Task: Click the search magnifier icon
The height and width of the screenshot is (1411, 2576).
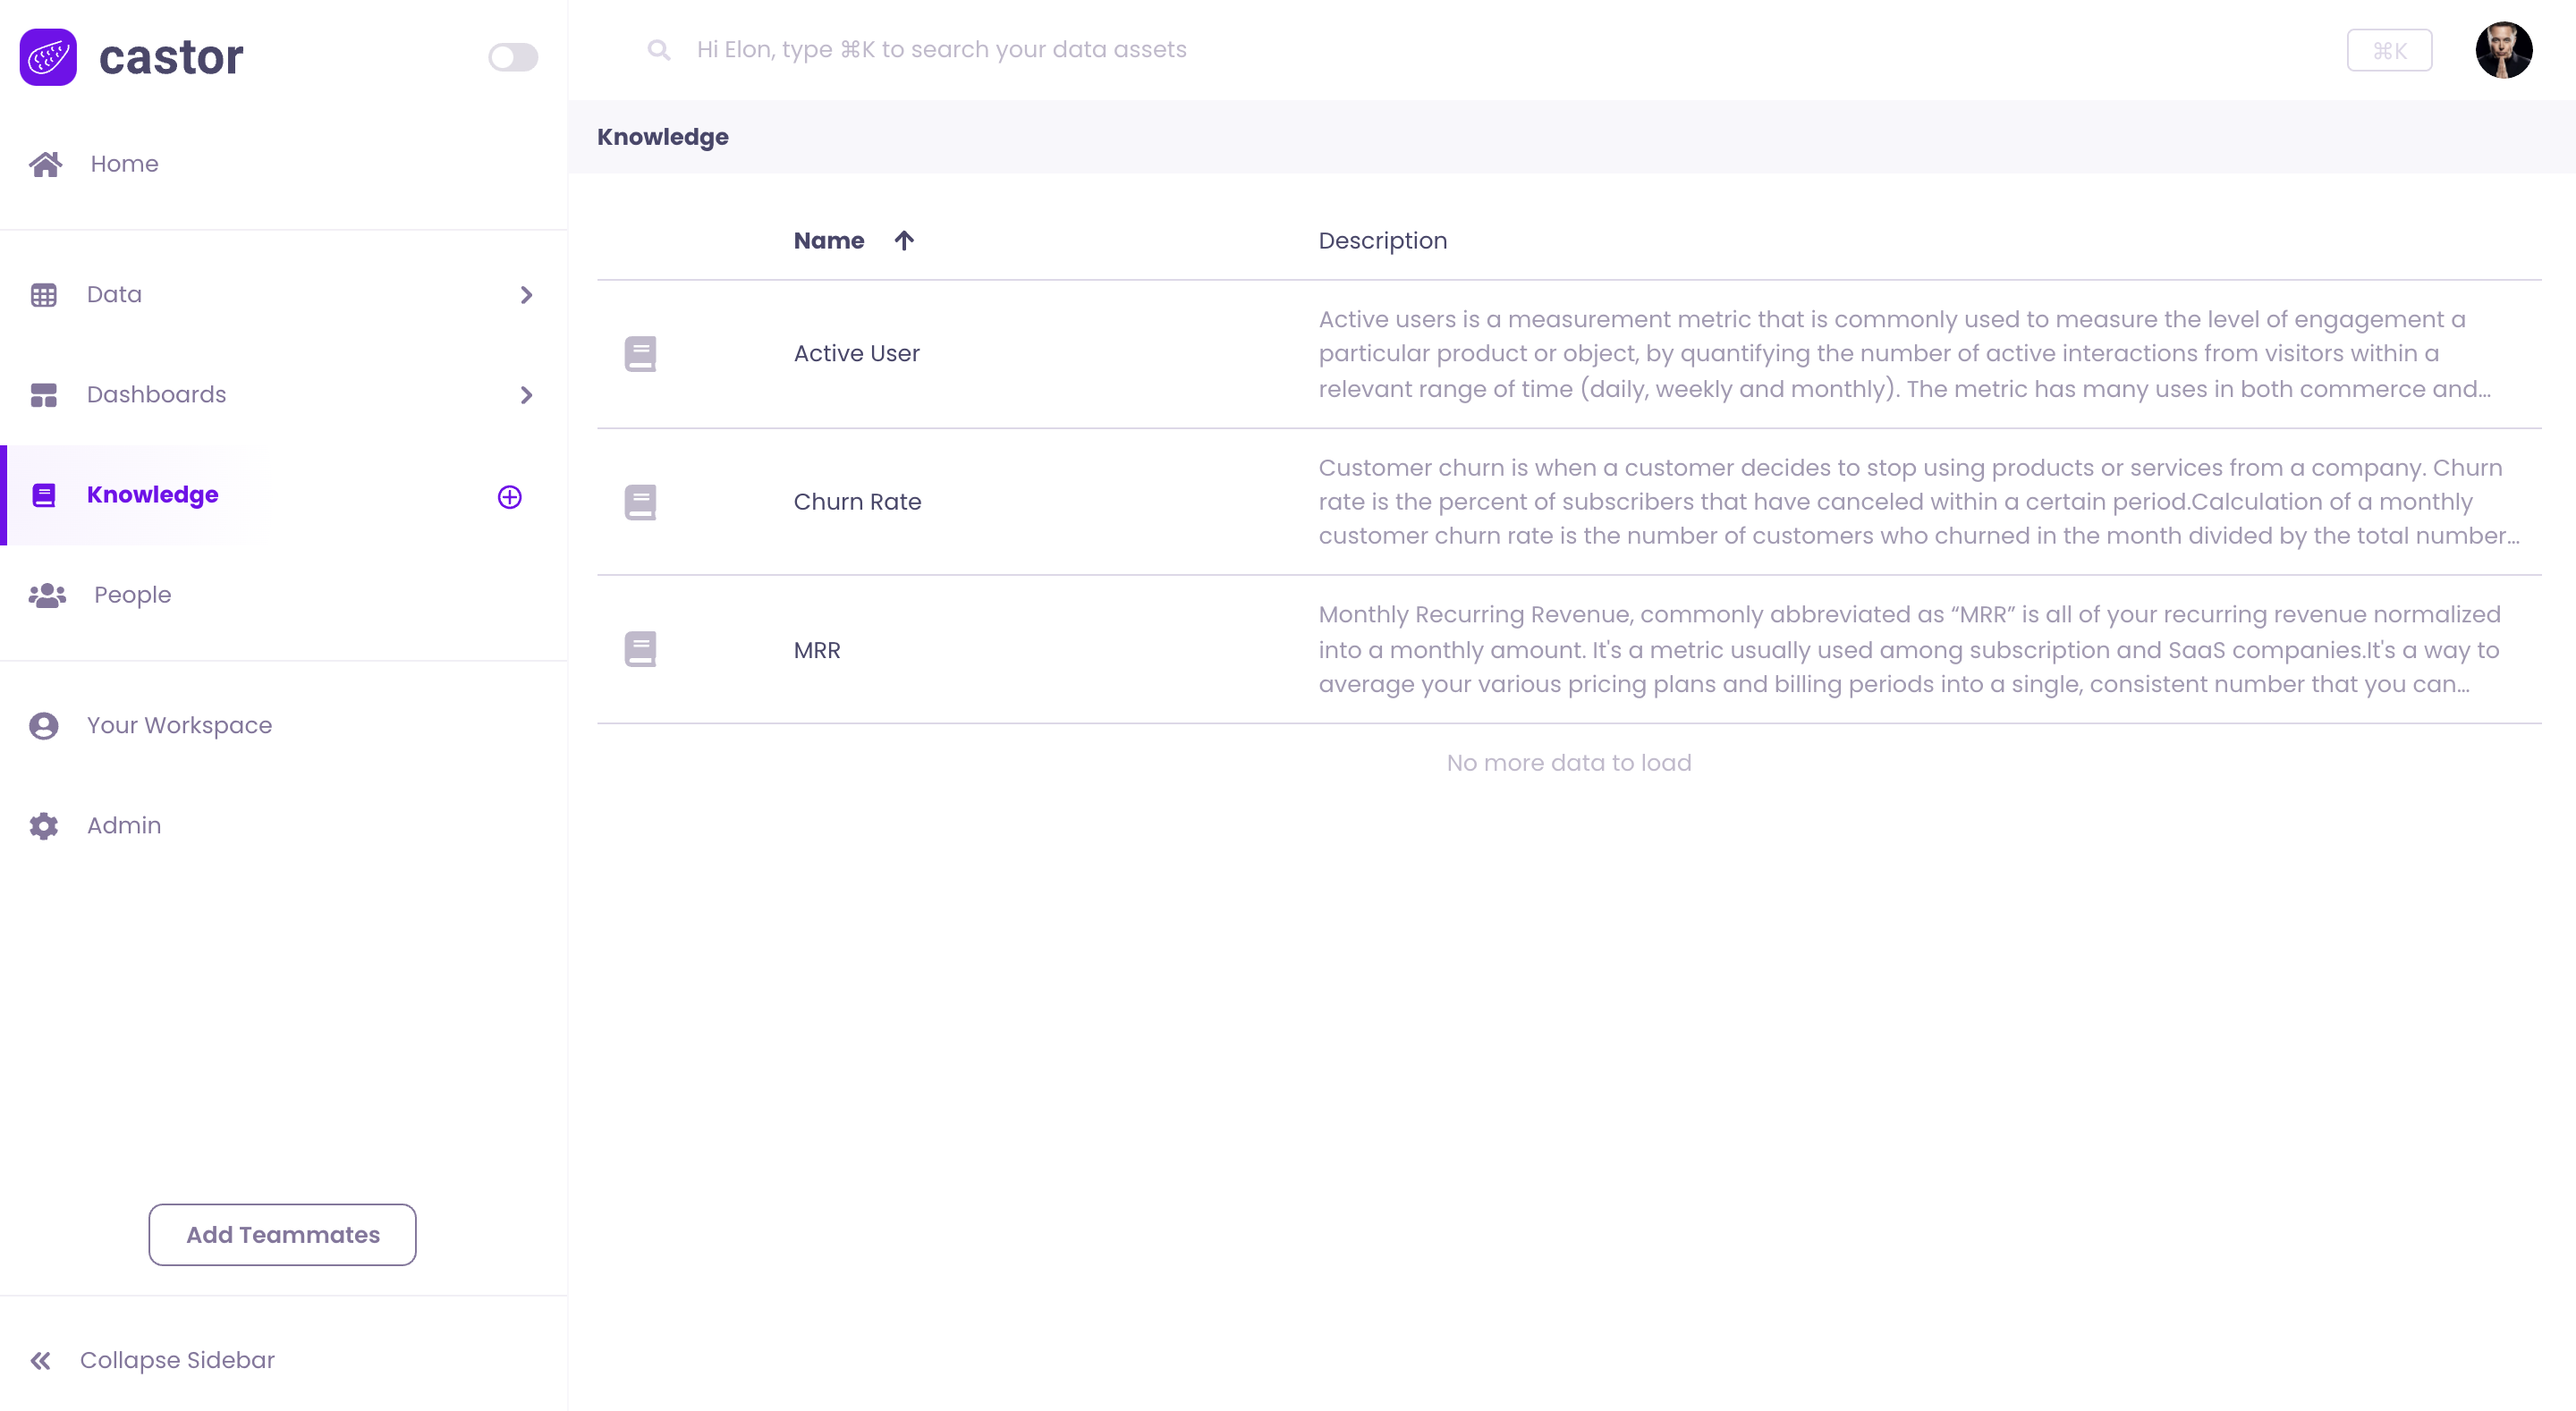Action: [x=658, y=50]
